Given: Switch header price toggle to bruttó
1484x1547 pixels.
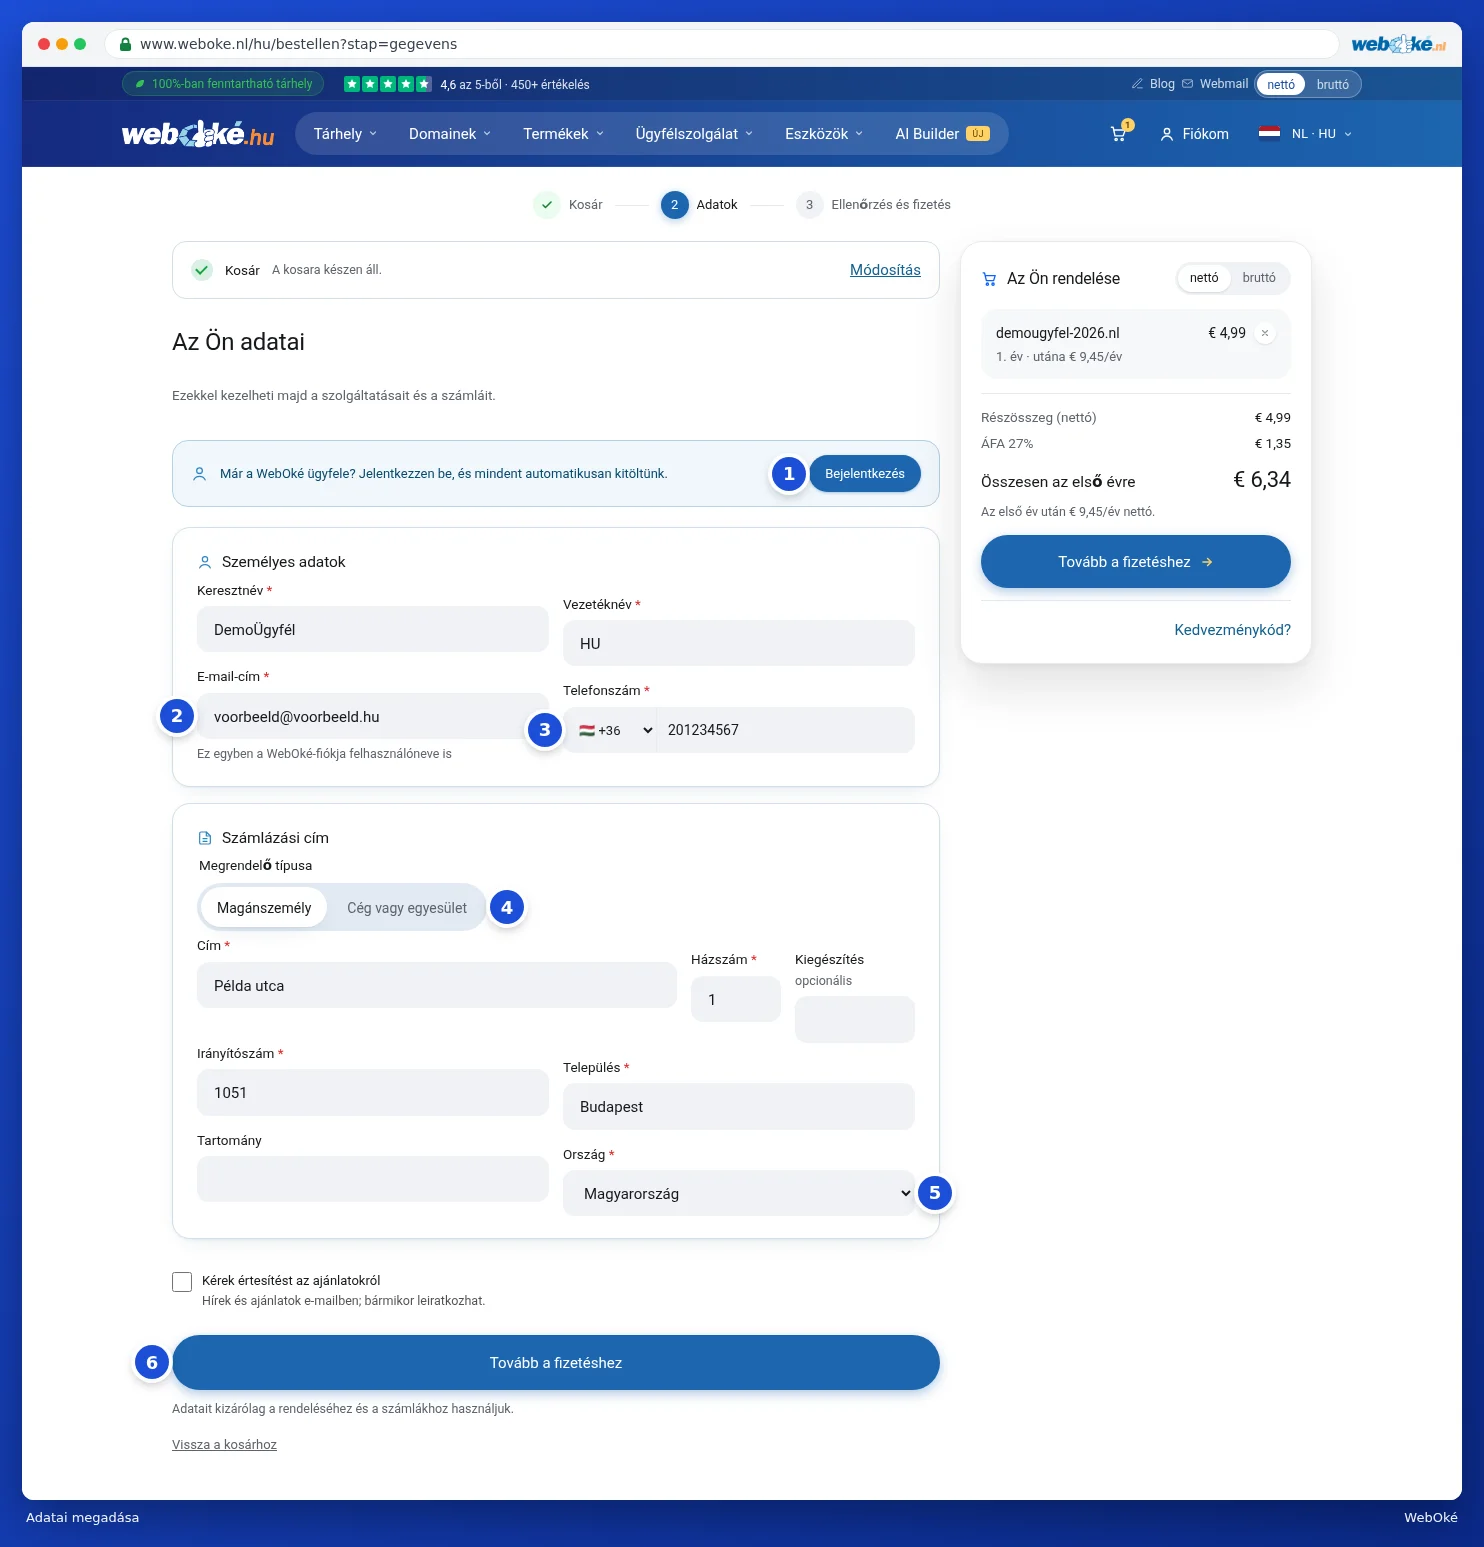Looking at the screenshot, I should tap(1332, 84).
